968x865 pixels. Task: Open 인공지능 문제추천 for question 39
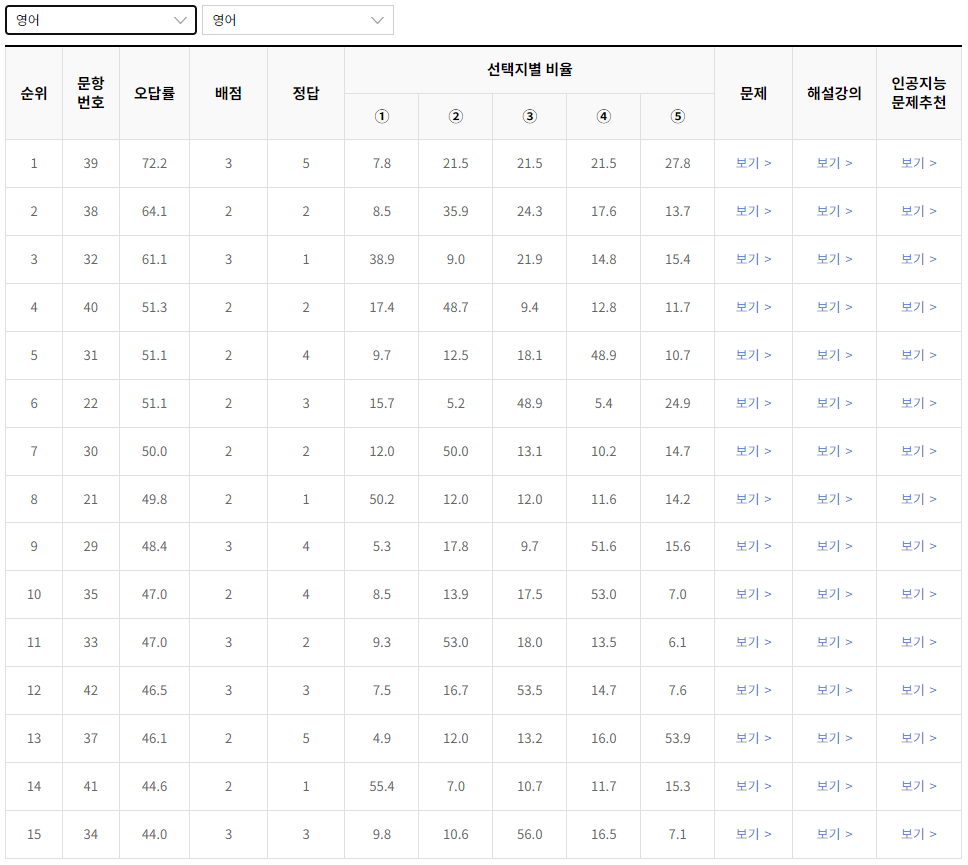pyautogui.click(x=918, y=163)
